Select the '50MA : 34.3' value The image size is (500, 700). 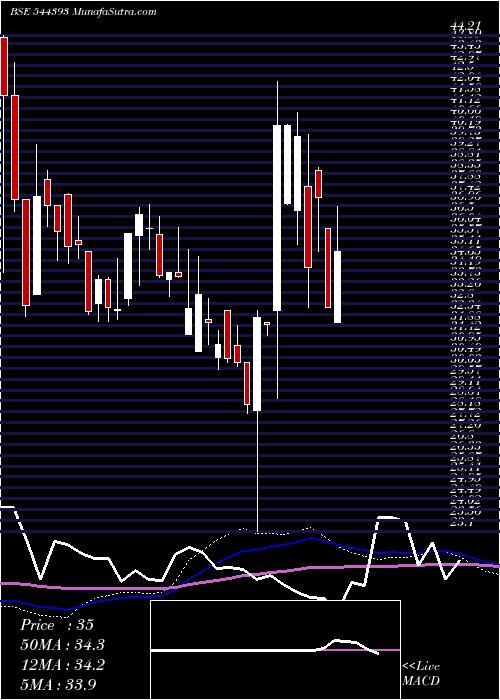point(64,644)
